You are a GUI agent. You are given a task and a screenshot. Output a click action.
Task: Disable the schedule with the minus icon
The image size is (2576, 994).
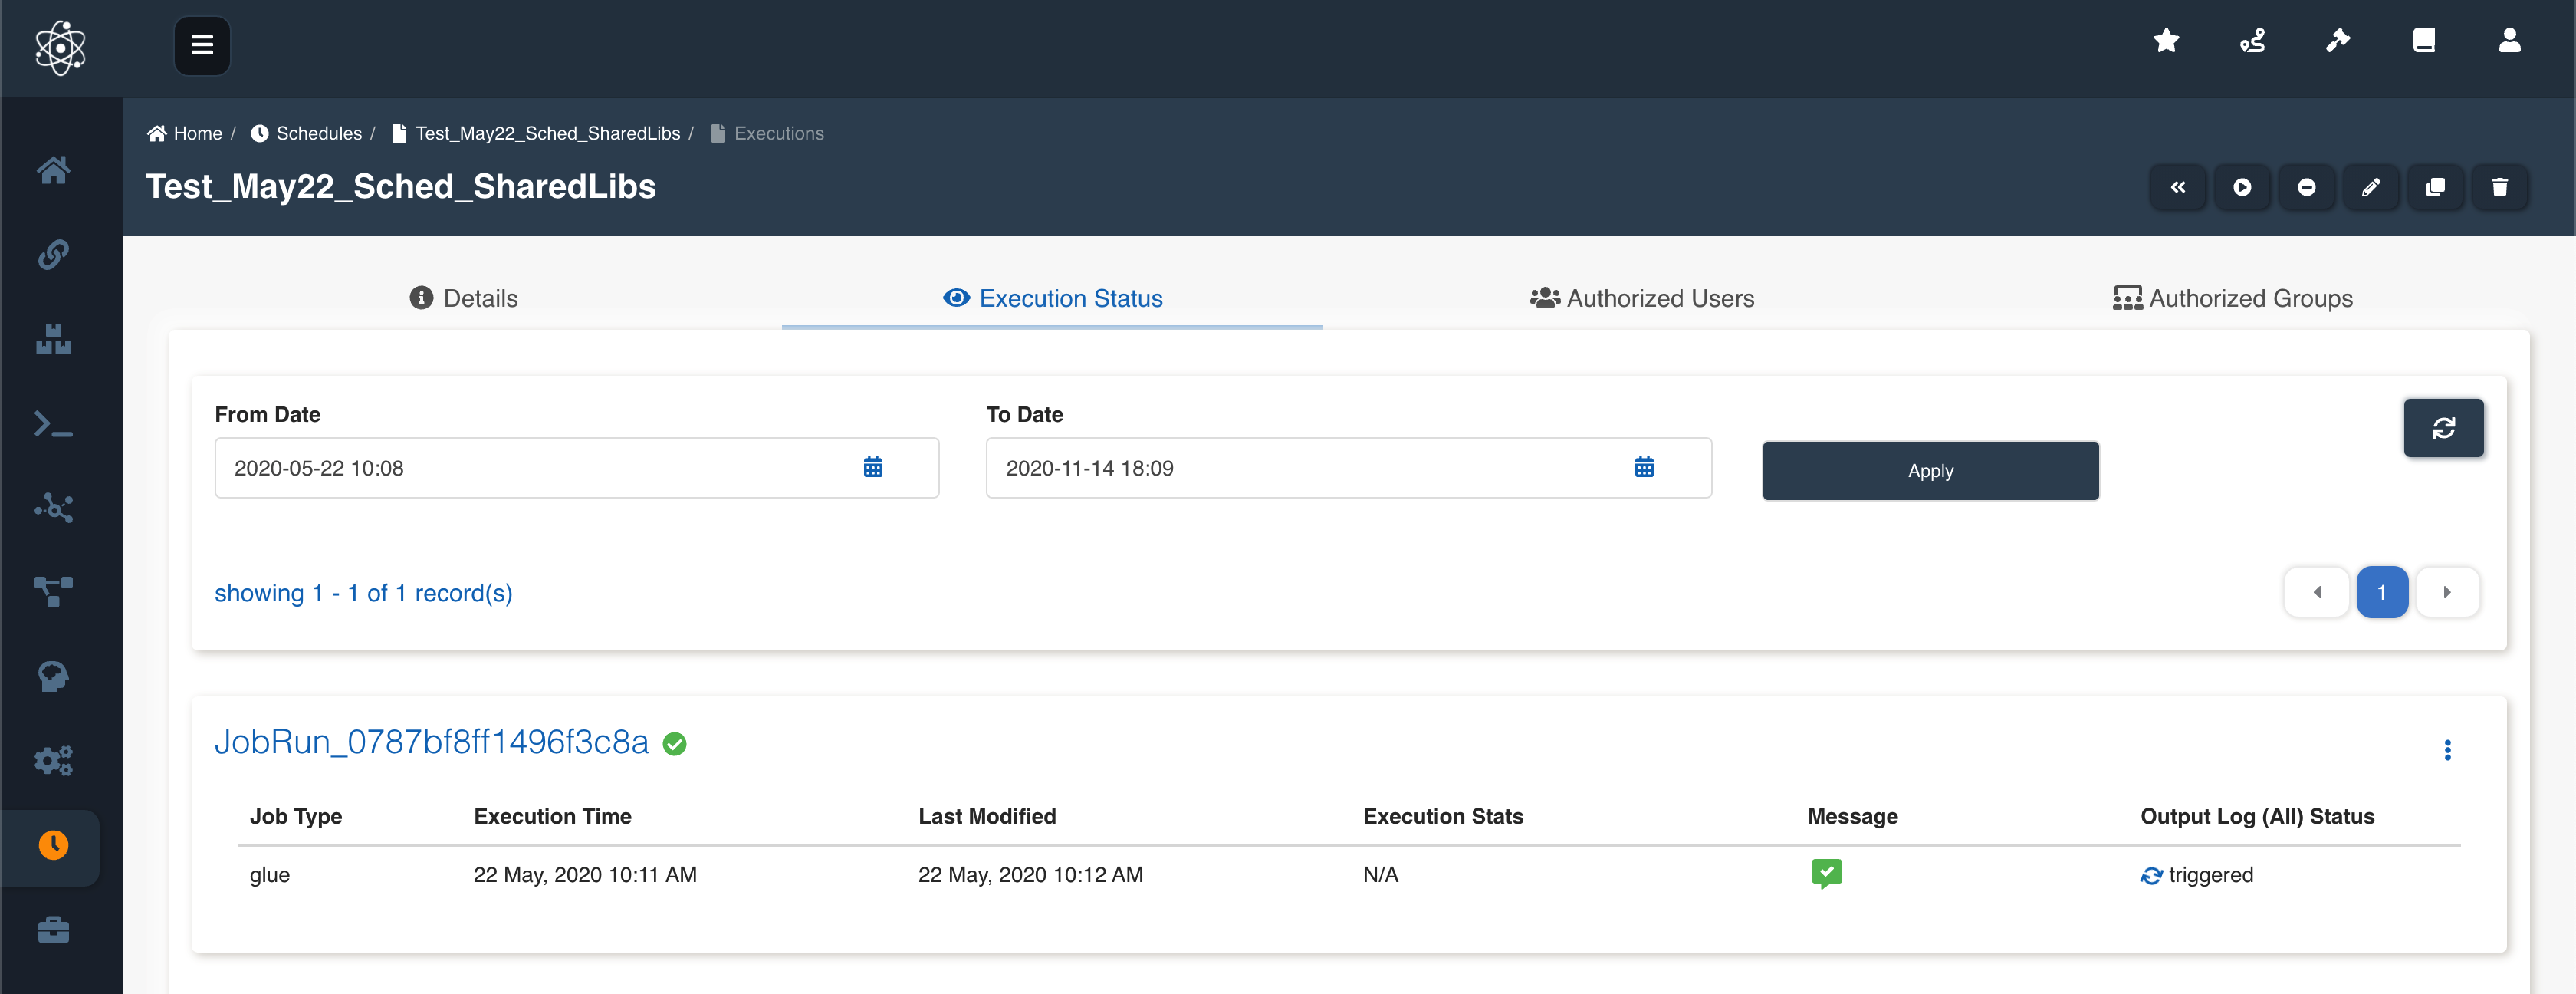tap(2308, 187)
